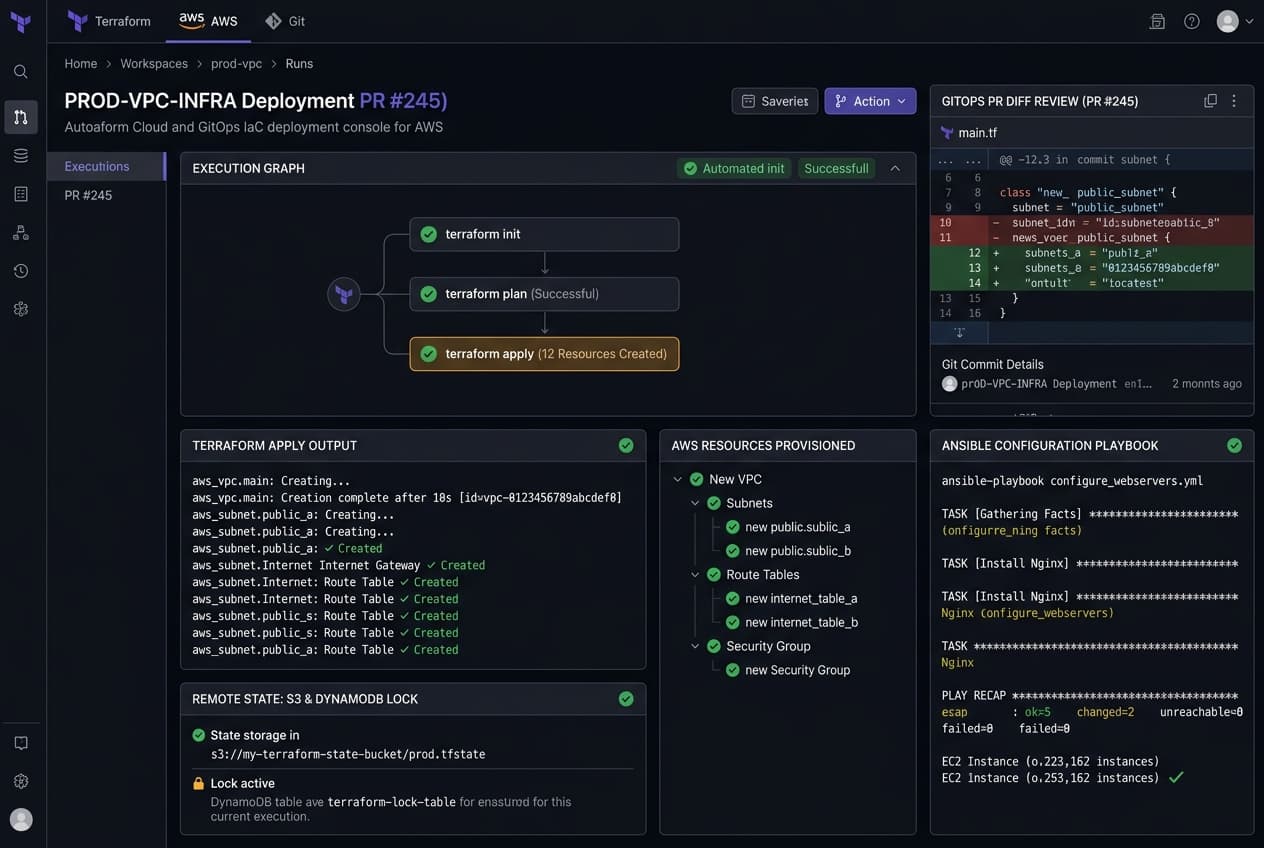The height and width of the screenshot is (848, 1264).
Task: Go to prod-vpc breadcrumb
Action: click(236, 63)
